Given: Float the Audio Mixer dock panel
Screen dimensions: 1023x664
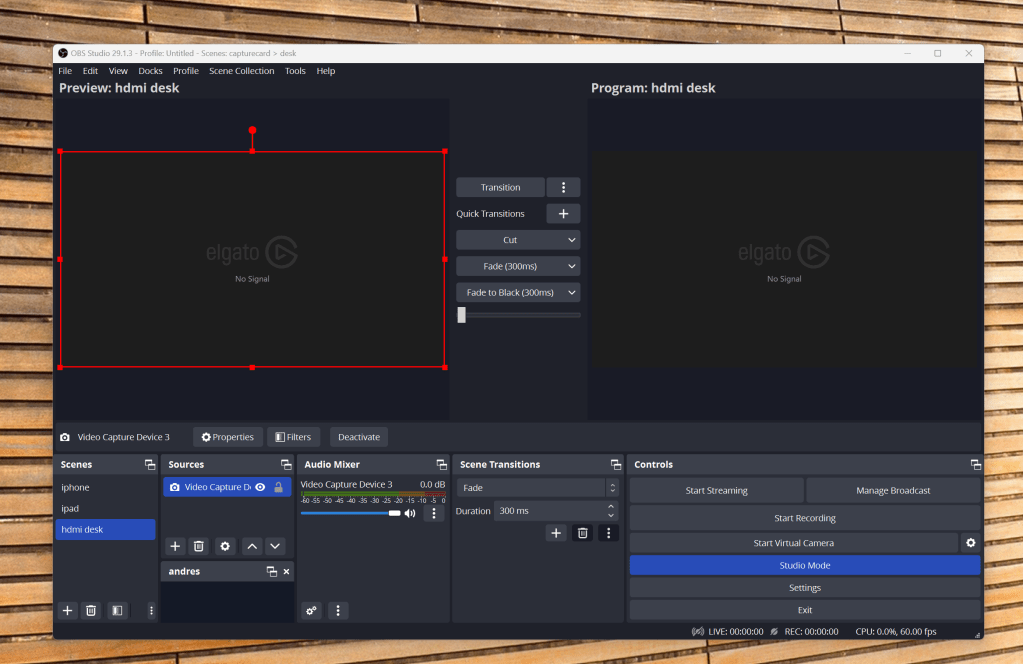Looking at the screenshot, I should pos(442,464).
